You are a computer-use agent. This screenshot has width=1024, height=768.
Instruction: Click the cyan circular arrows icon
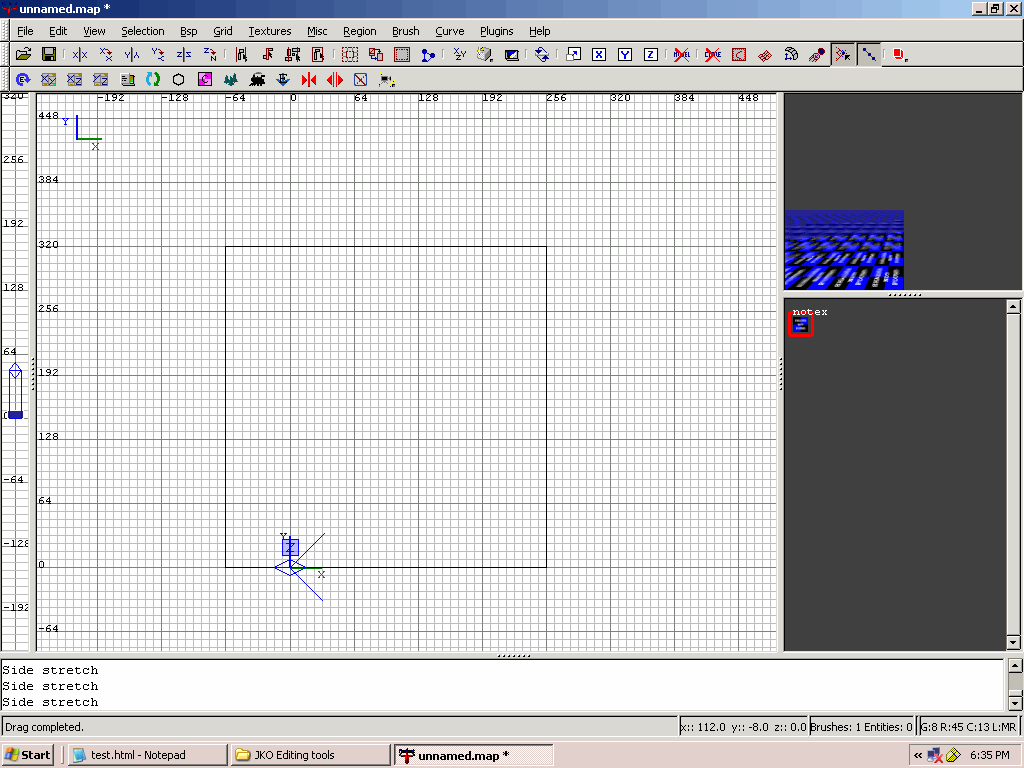pos(153,79)
